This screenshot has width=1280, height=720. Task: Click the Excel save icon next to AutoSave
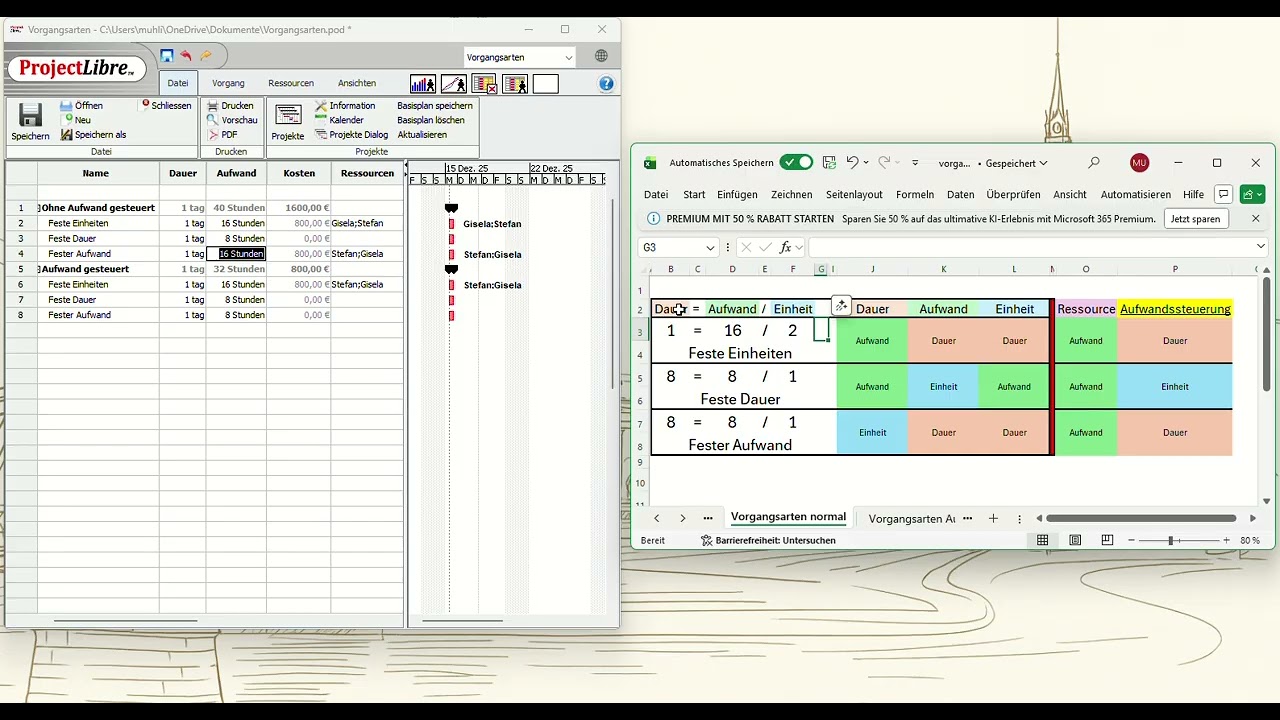(x=829, y=162)
